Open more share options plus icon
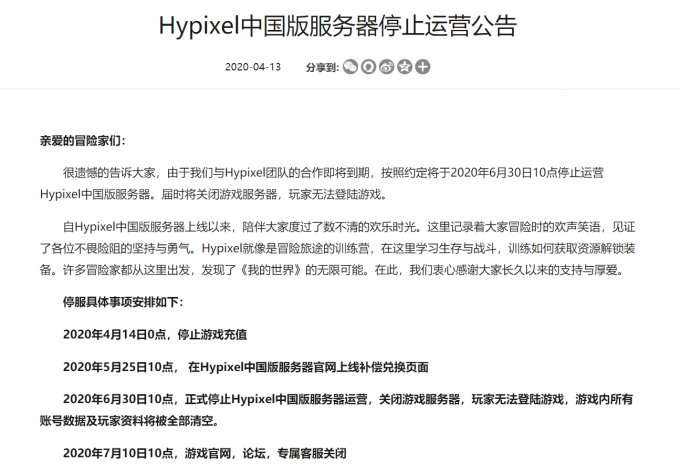 (423, 67)
